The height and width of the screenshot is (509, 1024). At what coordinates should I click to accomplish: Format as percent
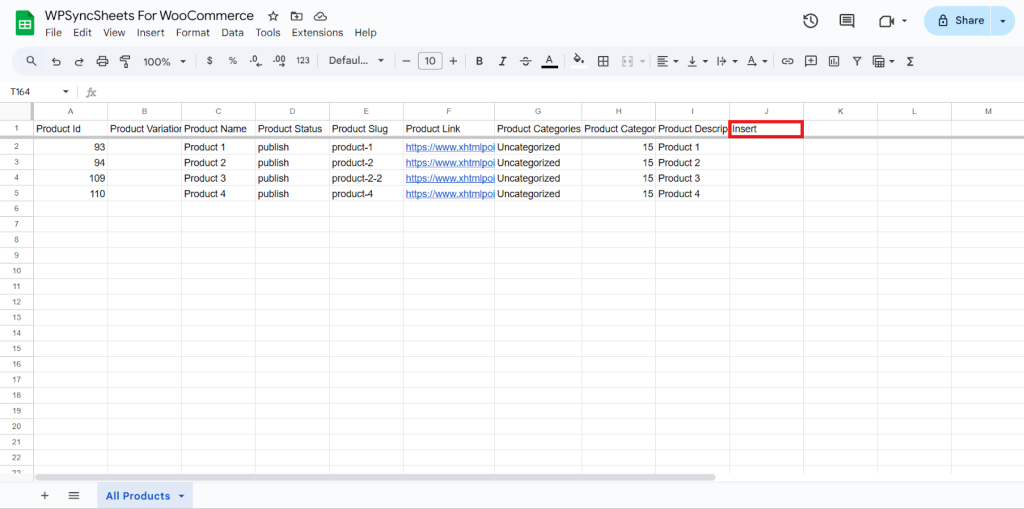pos(232,61)
